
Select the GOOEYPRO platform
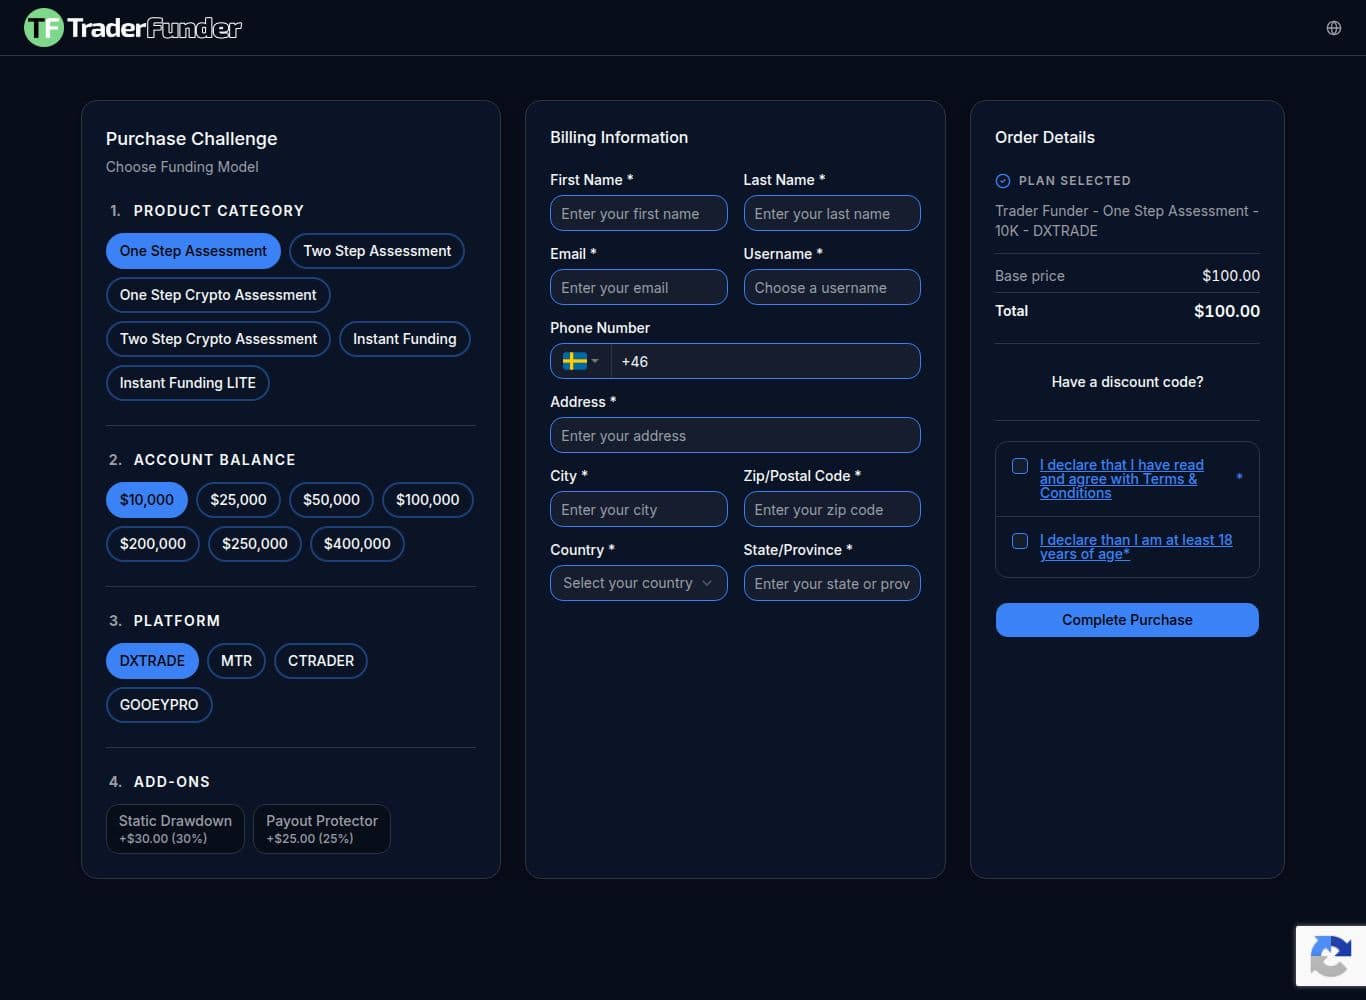pyautogui.click(x=159, y=705)
